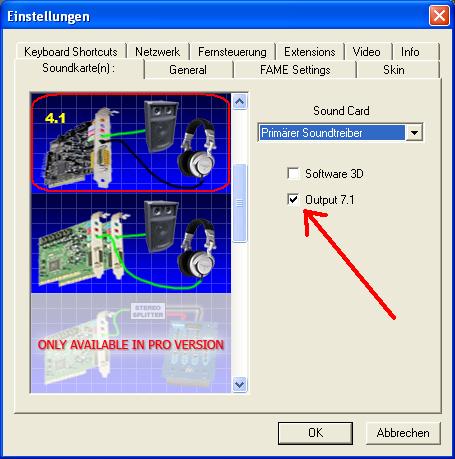Open the Video tab
The height and width of the screenshot is (459, 455).
367,52
